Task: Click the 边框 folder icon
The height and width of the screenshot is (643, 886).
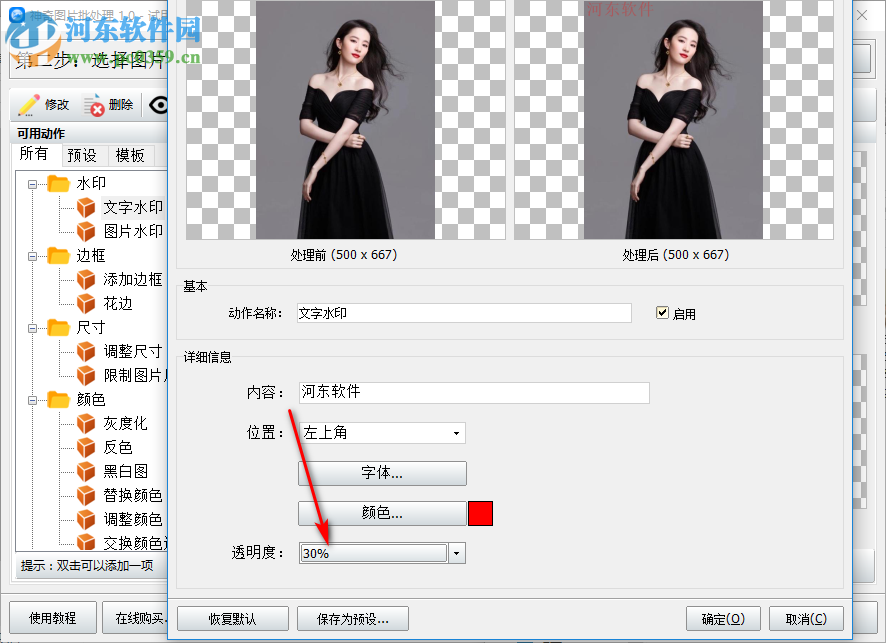Action: [x=58, y=255]
